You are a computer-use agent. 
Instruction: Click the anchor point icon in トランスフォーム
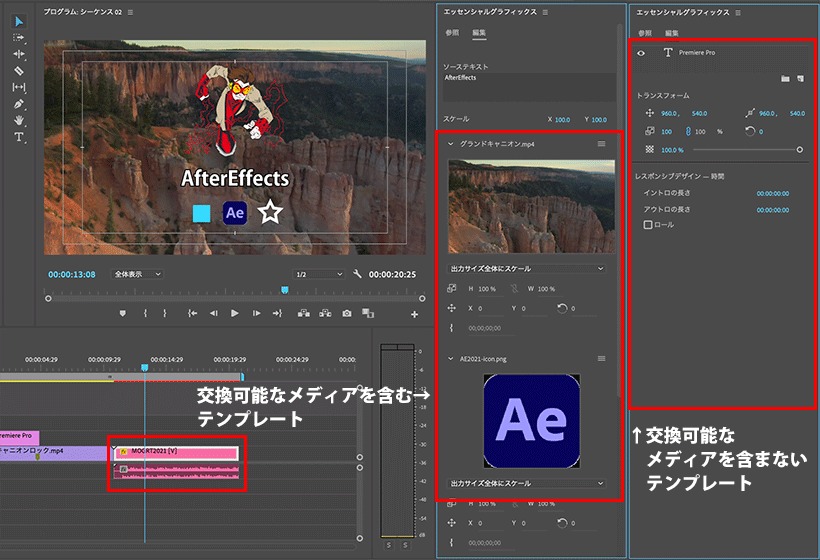[x=750, y=113]
